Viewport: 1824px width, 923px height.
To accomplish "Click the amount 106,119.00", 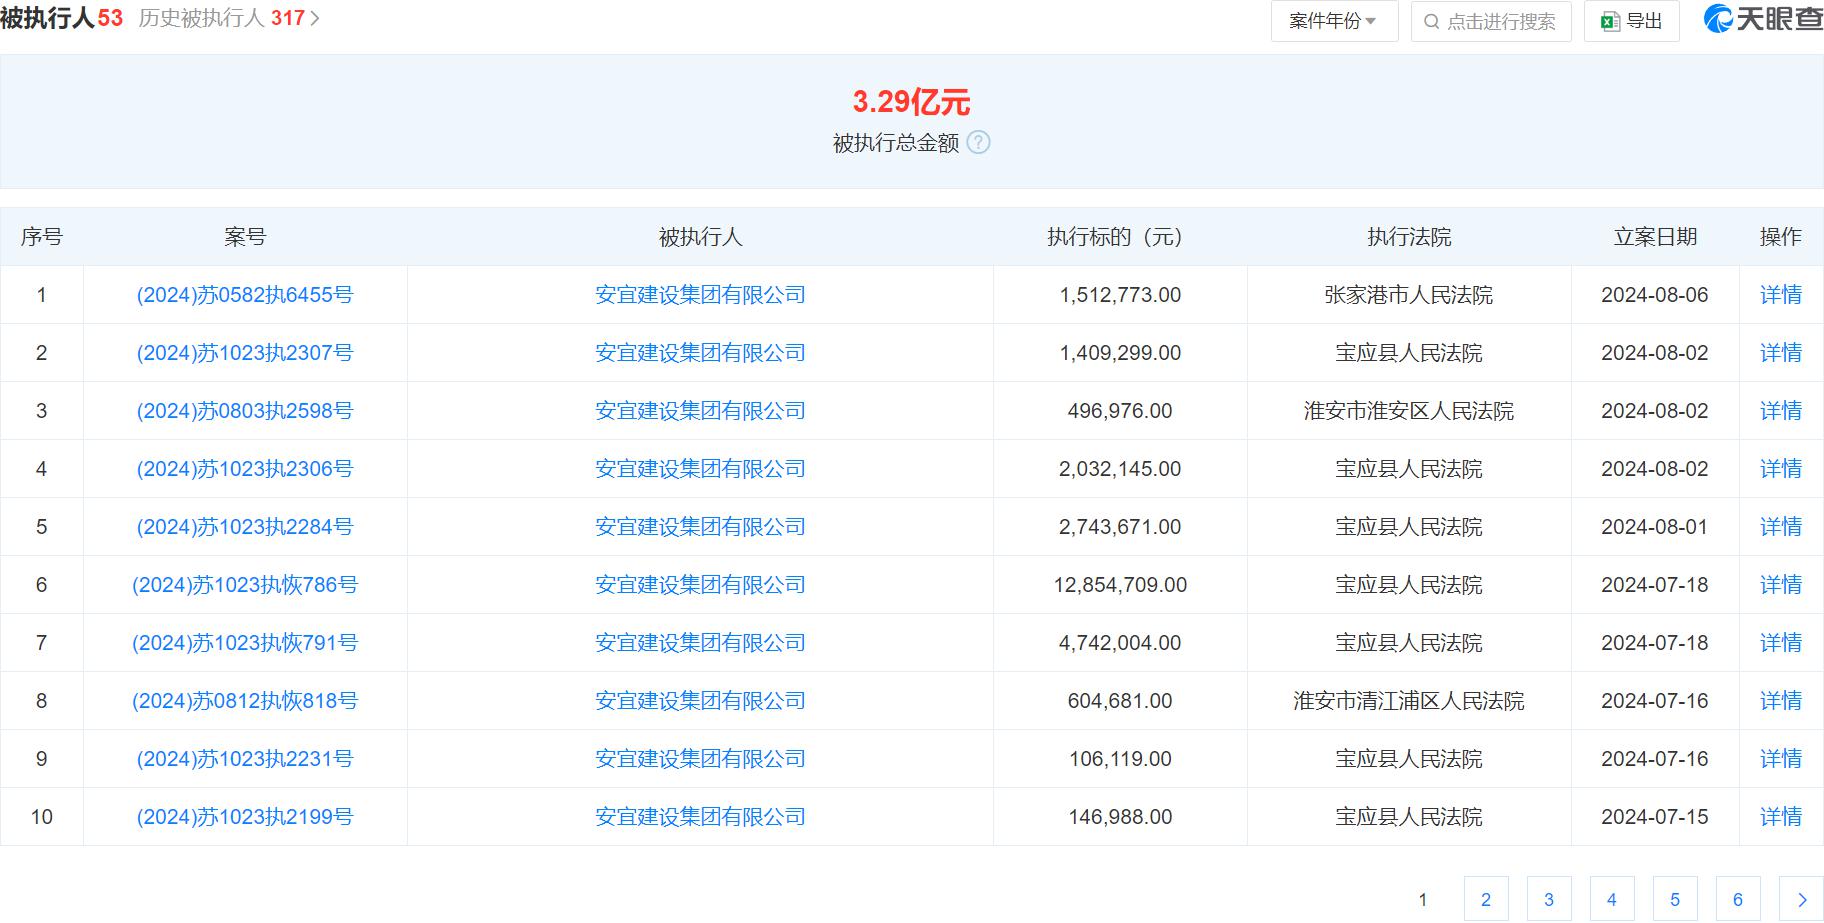I will click(1120, 759).
